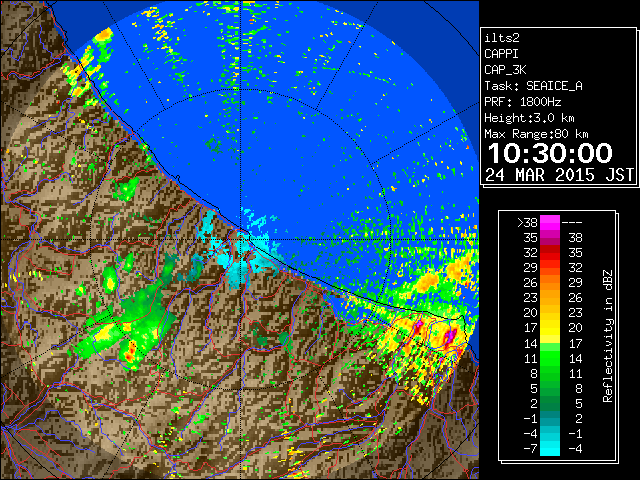Click the '---' legend label
This screenshot has height=480, width=640.
coord(572,223)
